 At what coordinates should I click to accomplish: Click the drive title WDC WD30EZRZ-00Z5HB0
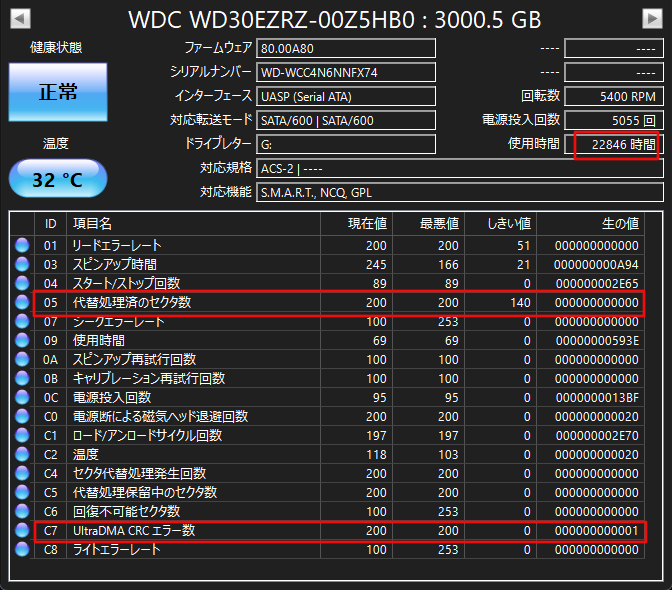tap(272, 20)
